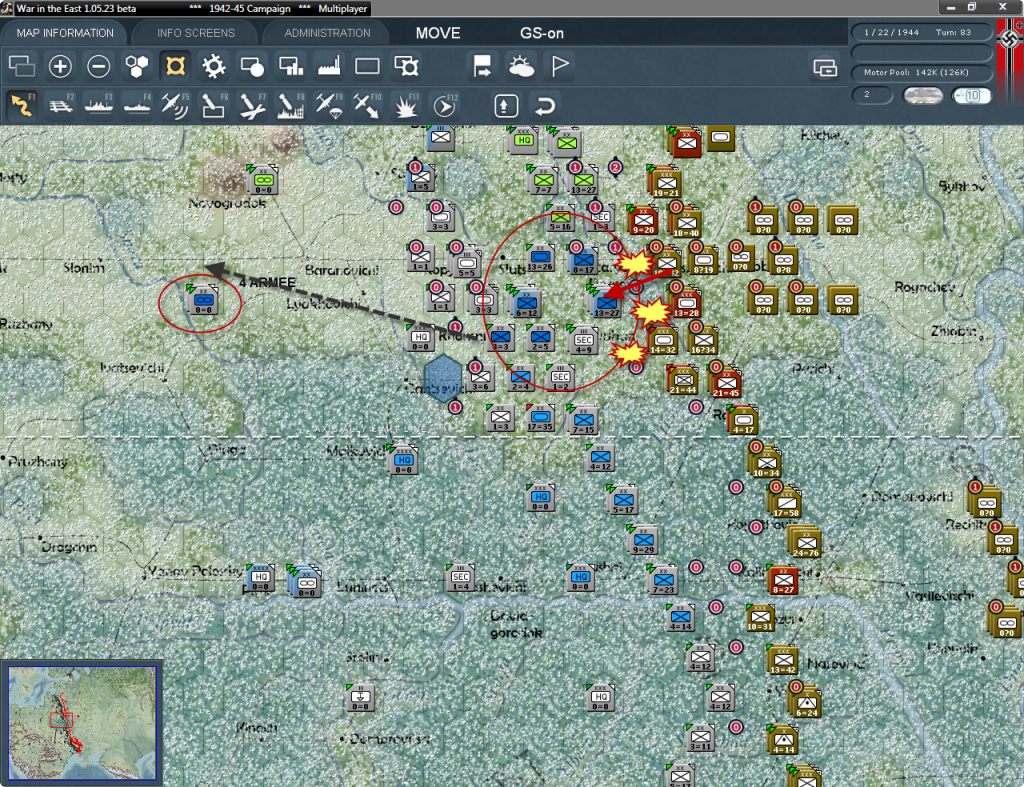Click the snowy indicator showing 10
Image resolution: width=1024 pixels, height=787 pixels.
tap(971, 95)
